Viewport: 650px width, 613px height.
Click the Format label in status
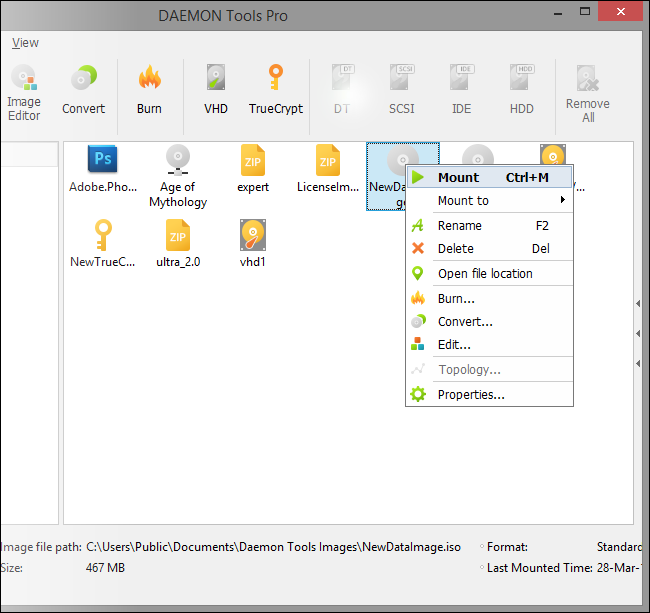pyautogui.click(x=507, y=547)
